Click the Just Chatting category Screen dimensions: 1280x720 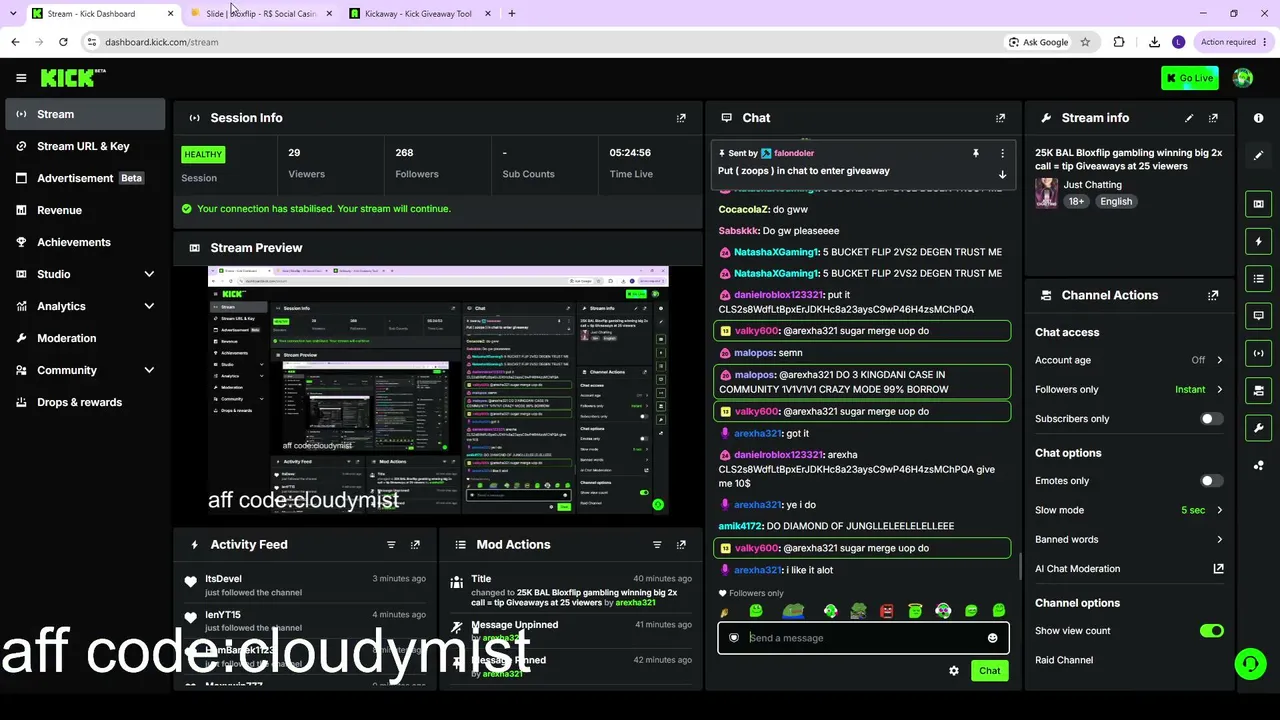click(1092, 185)
